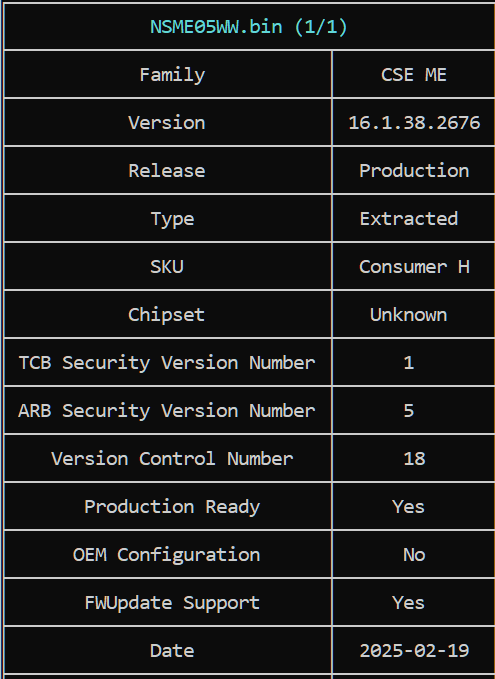Select TCB Security Version Number label

(x=167, y=362)
